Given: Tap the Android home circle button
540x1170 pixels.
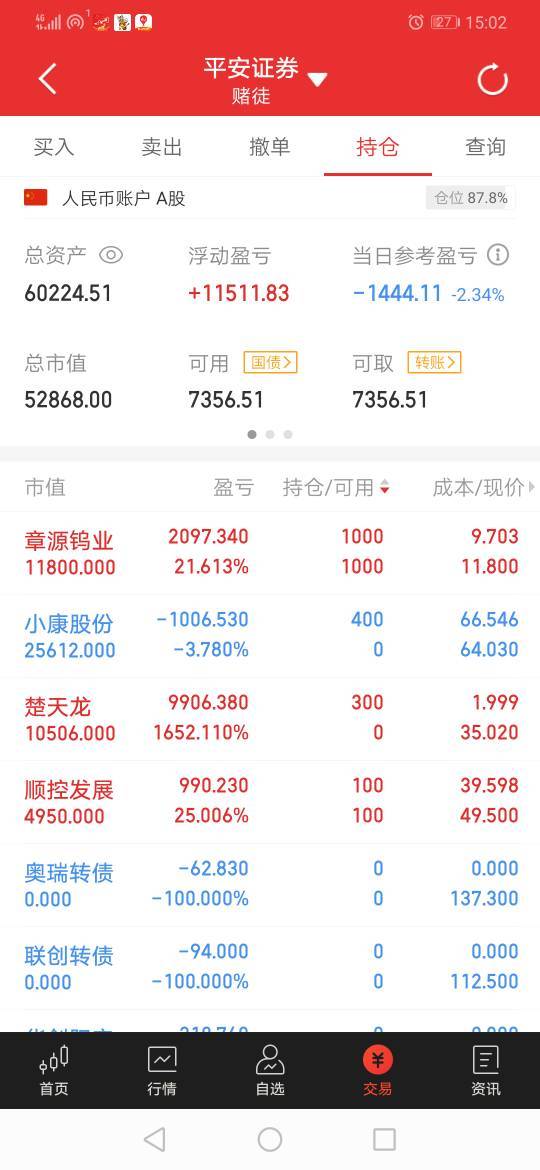Looking at the screenshot, I should pyautogui.click(x=270, y=1139).
